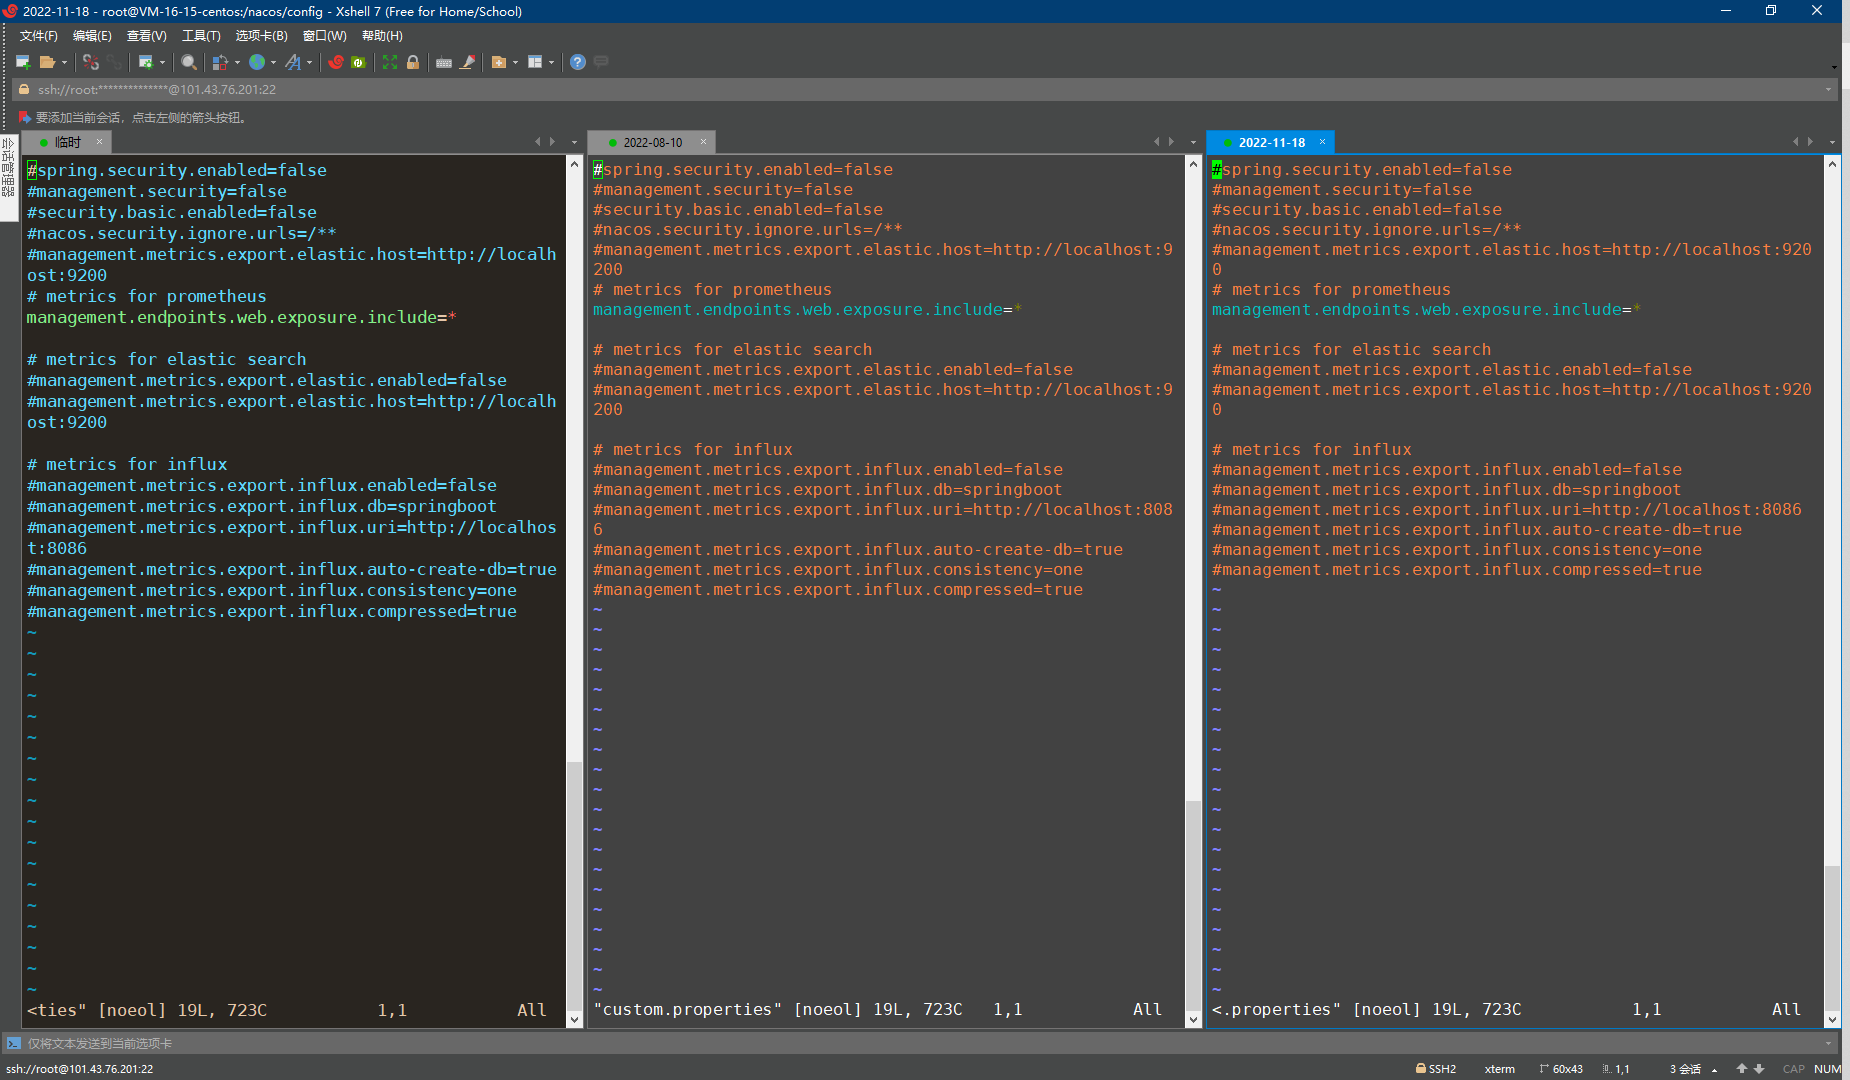This screenshot has height=1080, width=1850.
Task: Click the keyboard mapping icon
Action: (444, 62)
